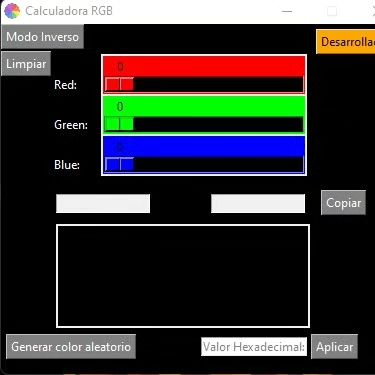375x375 pixels.
Task: Click the black color preview box
Action: [x=183, y=276]
